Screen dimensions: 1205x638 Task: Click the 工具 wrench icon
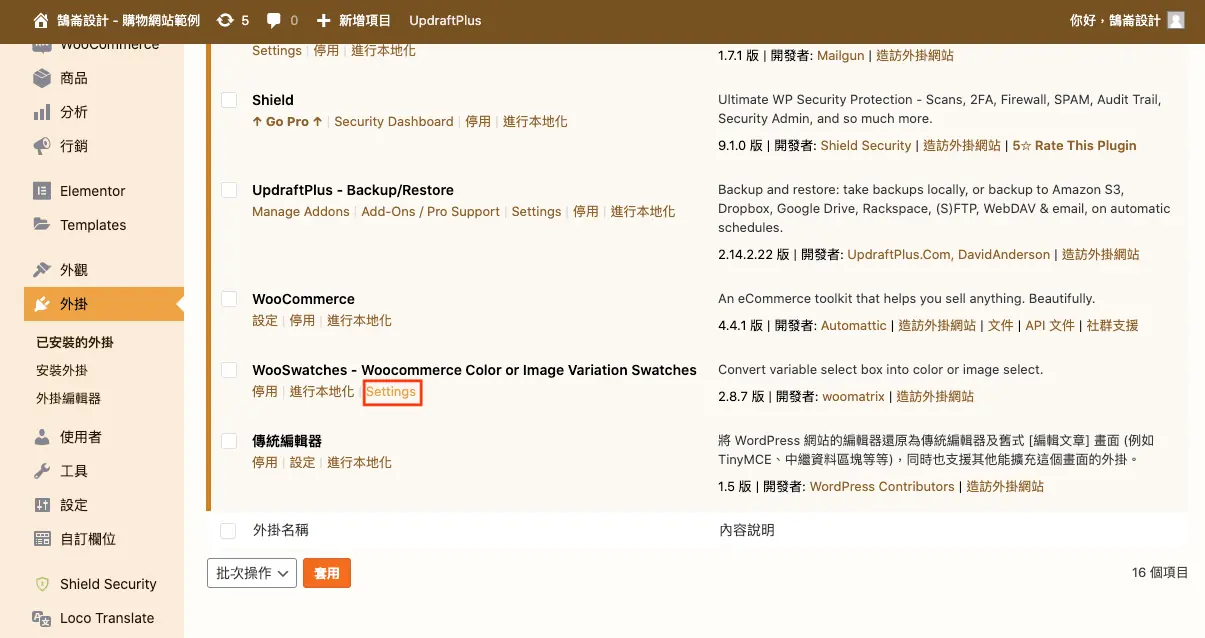point(42,471)
